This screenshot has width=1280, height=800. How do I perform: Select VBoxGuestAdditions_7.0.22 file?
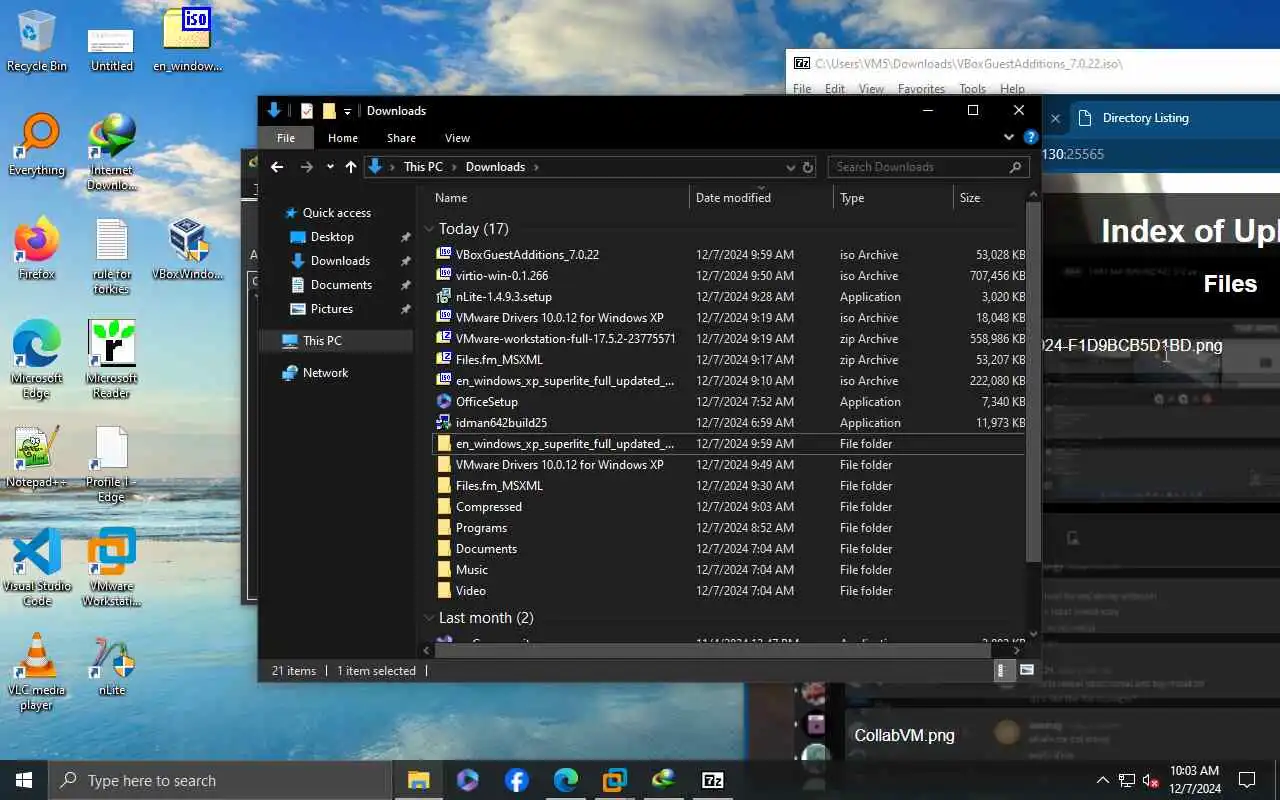click(730, 255)
